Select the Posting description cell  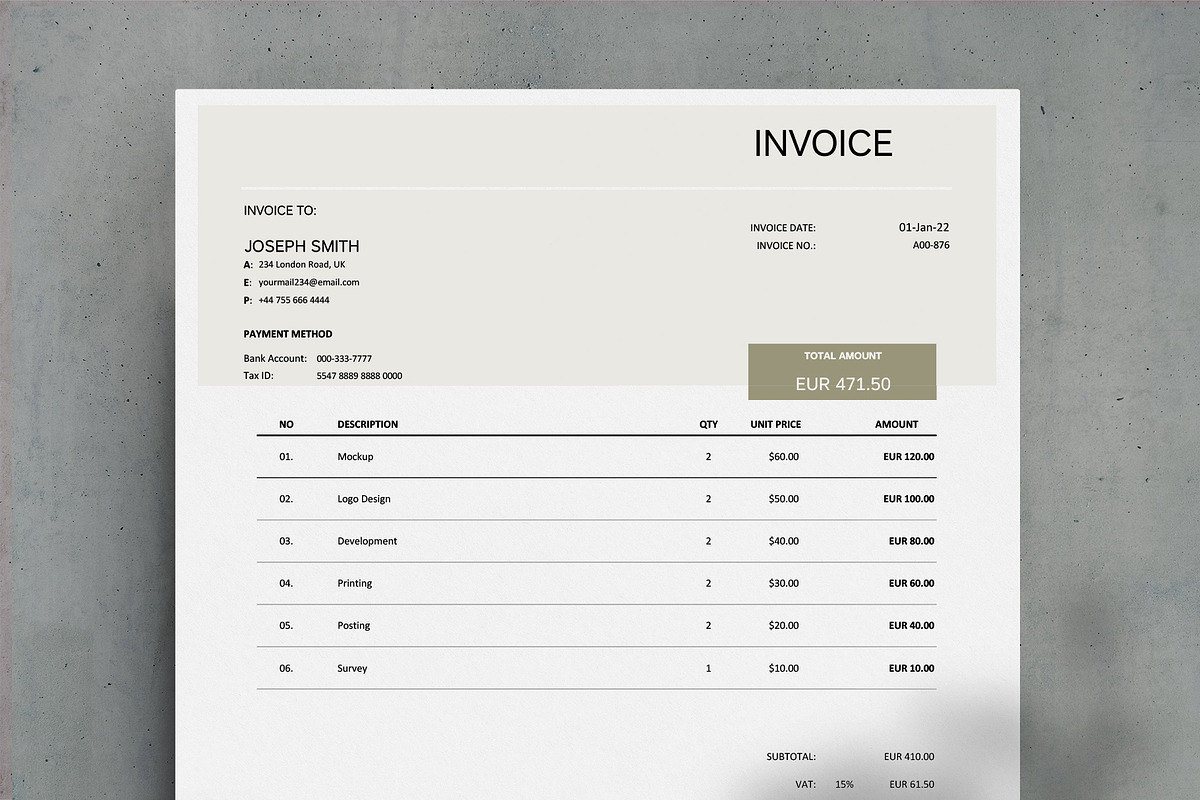[353, 626]
